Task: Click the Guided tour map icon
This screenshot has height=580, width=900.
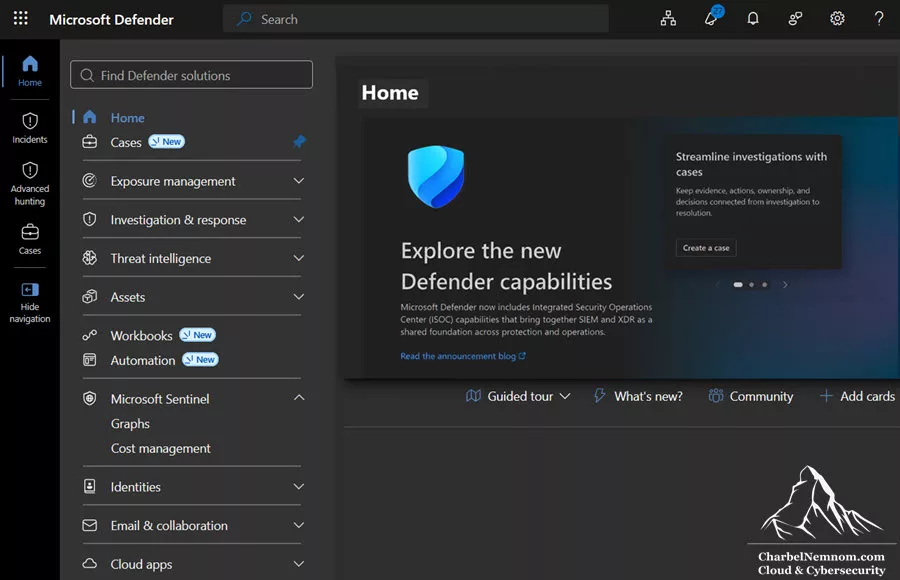Action: tap(473, 396)
